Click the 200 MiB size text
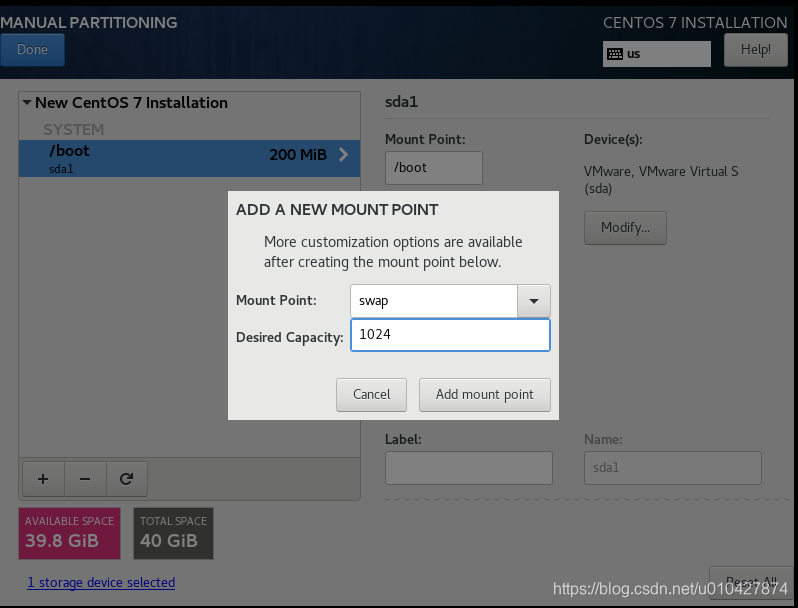Image resolution: width=798 pixels, height=608 pixels. pos(298,155)
